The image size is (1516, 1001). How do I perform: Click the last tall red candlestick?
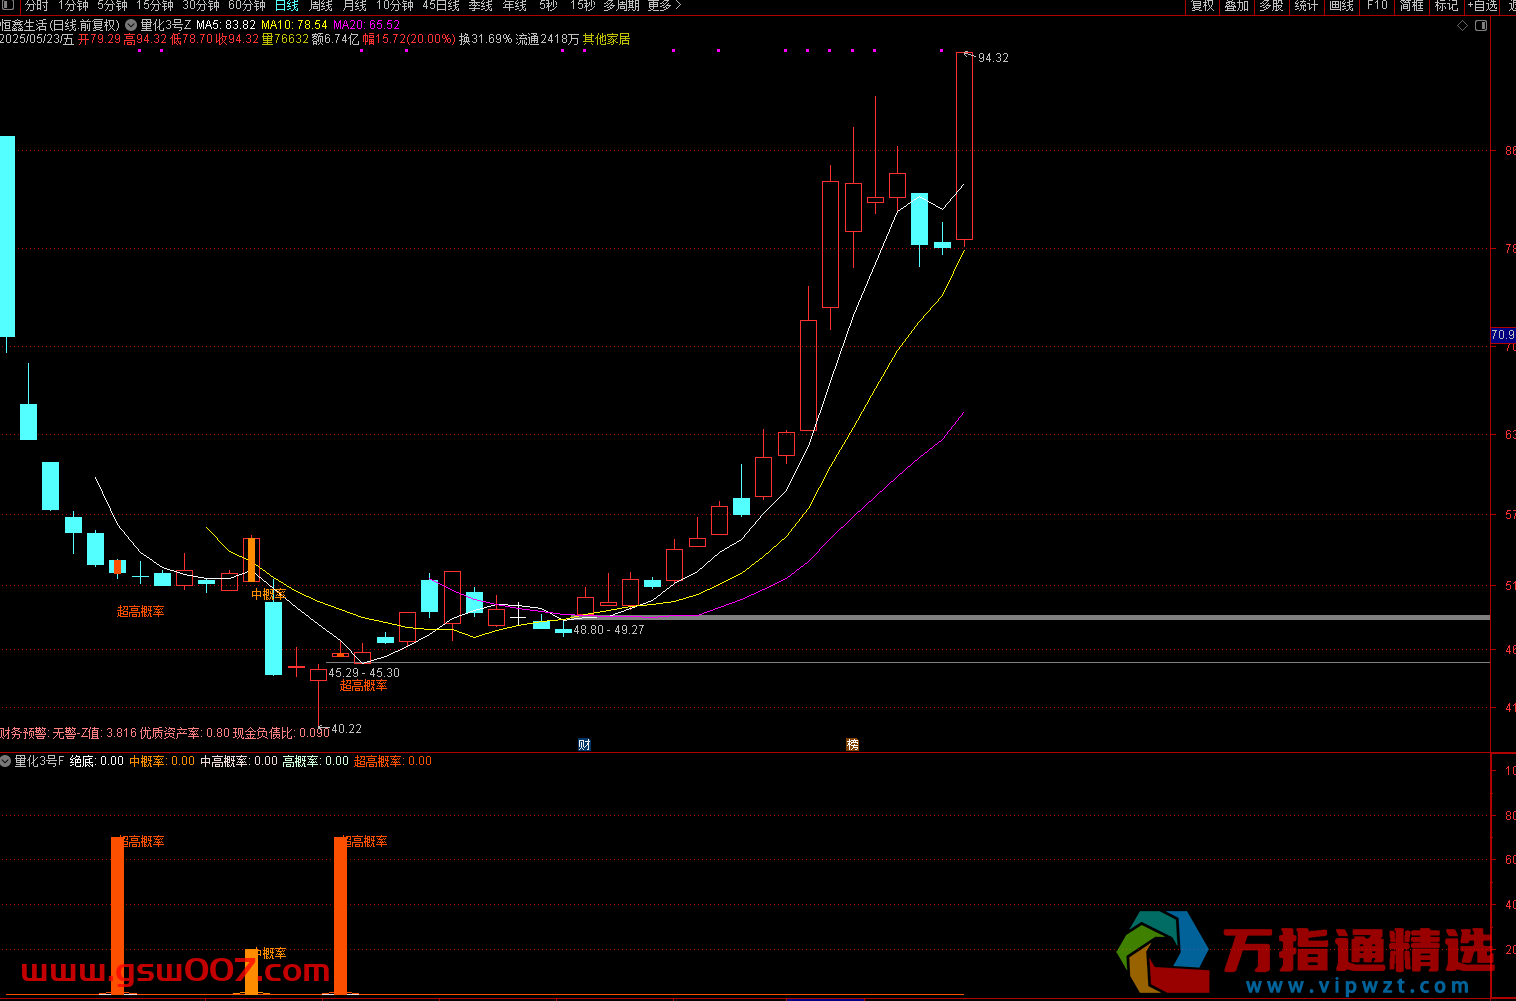pyautogui.click(x=964, y=146)
